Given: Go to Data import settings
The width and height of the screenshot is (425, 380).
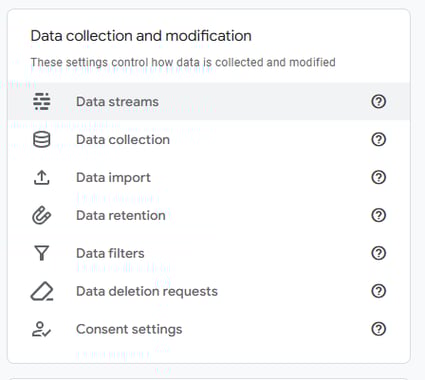Looking at the screenshot, I should [209, 177].
